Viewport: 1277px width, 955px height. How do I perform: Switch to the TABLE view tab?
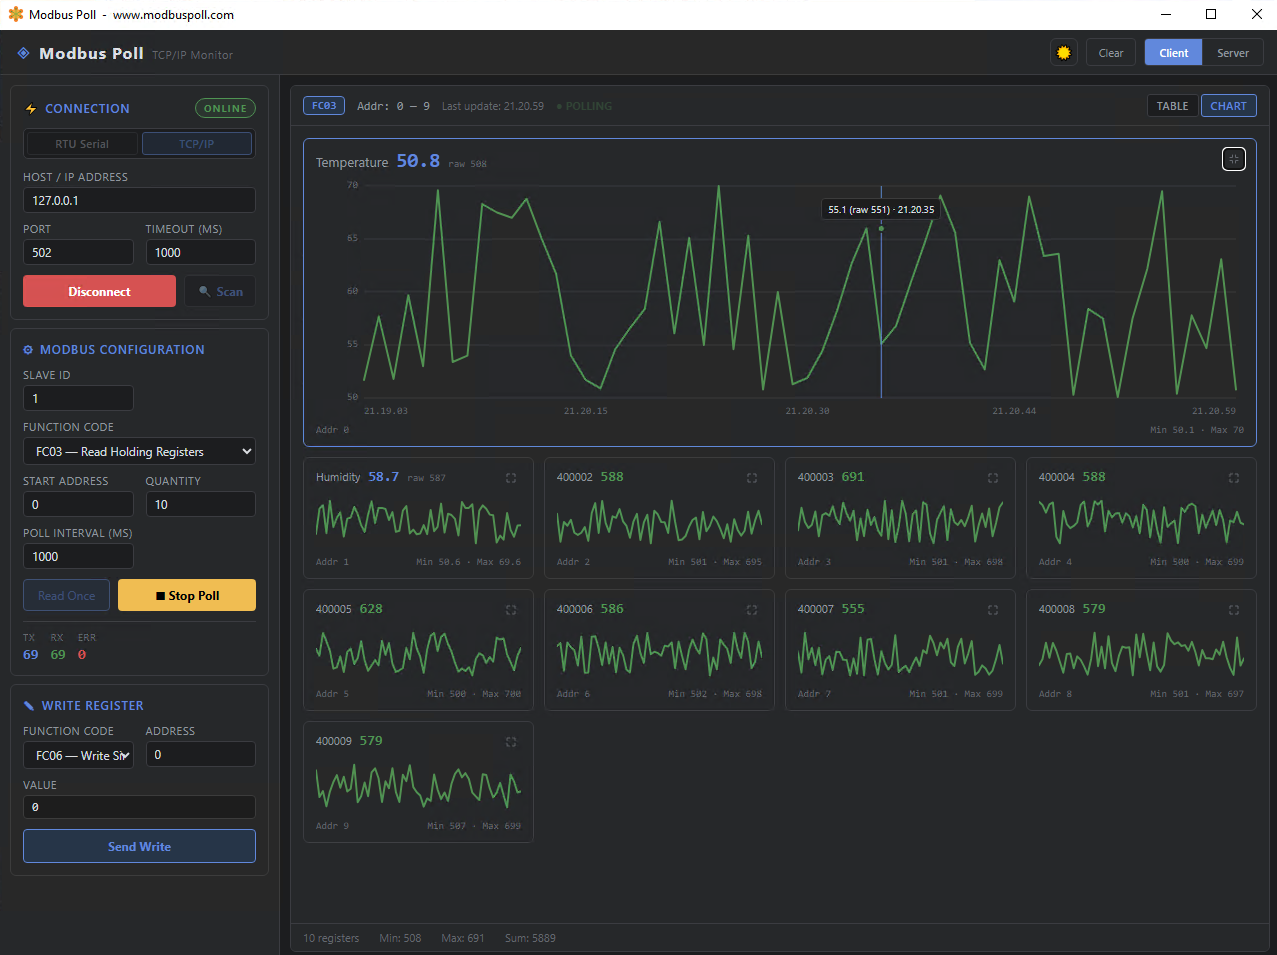(1173, 106)
